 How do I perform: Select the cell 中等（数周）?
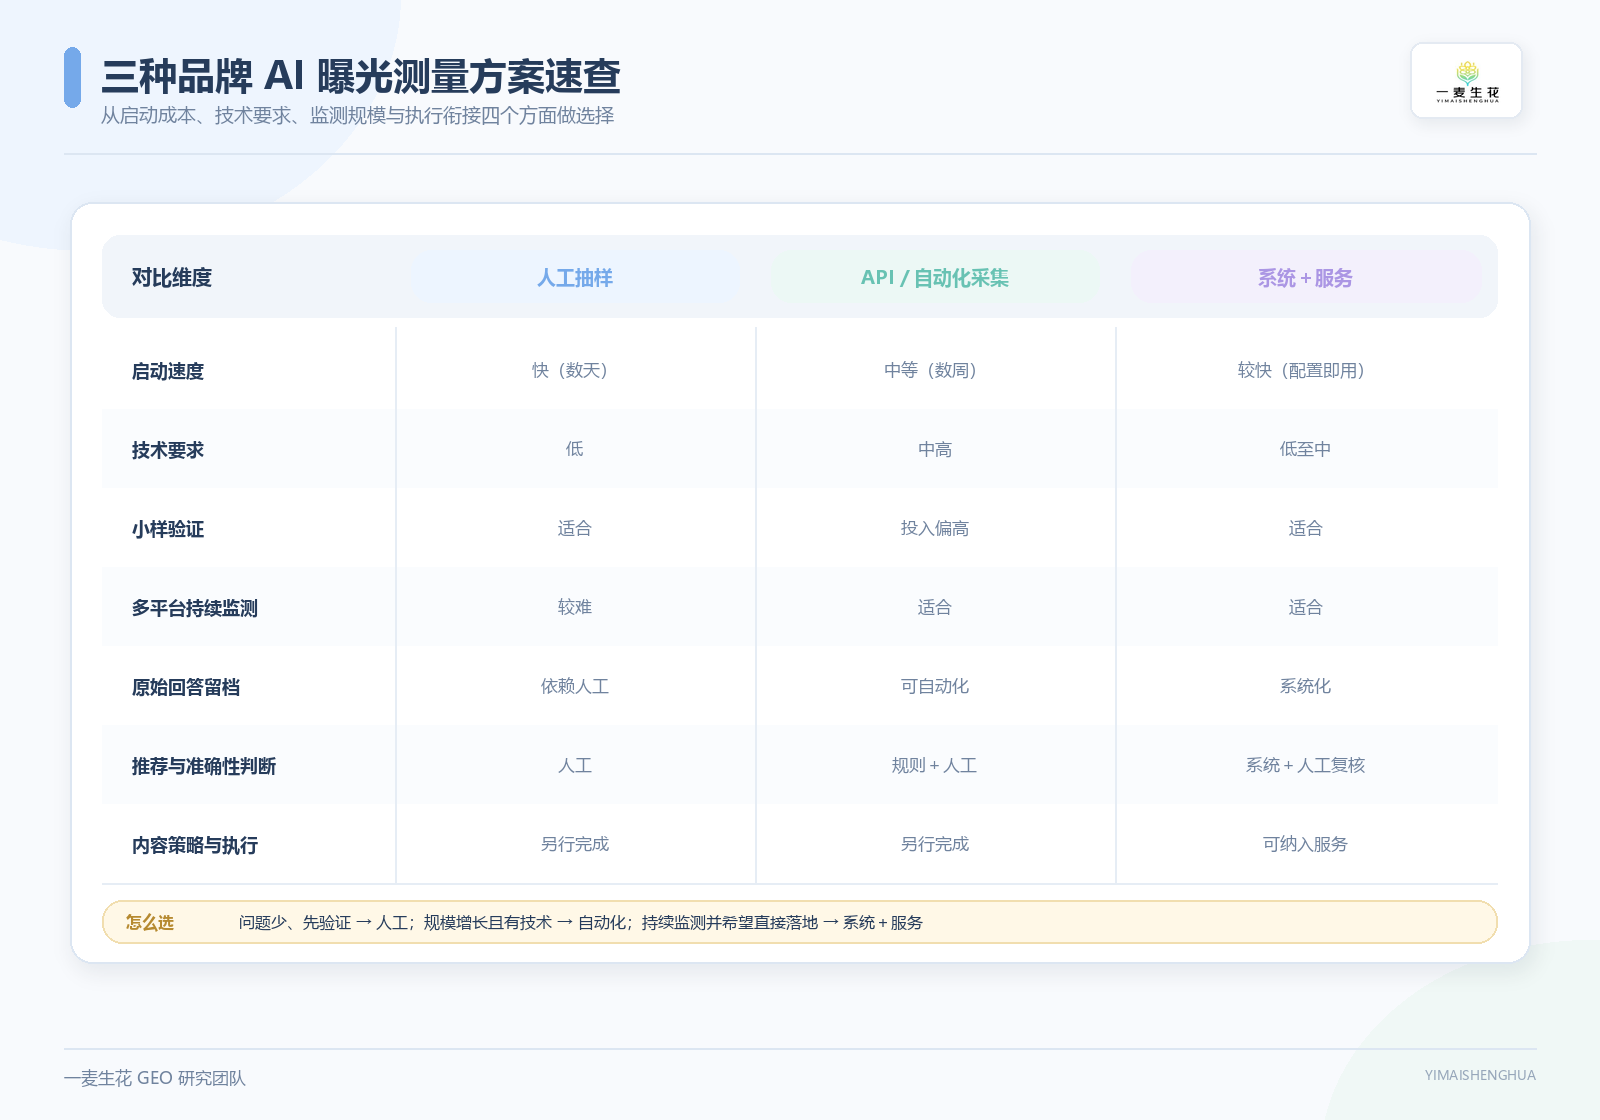(935, 370)
